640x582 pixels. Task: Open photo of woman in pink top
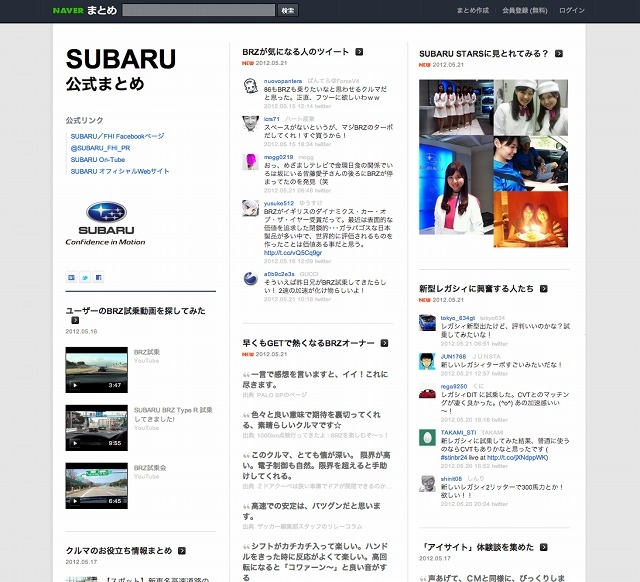(456, 185)
